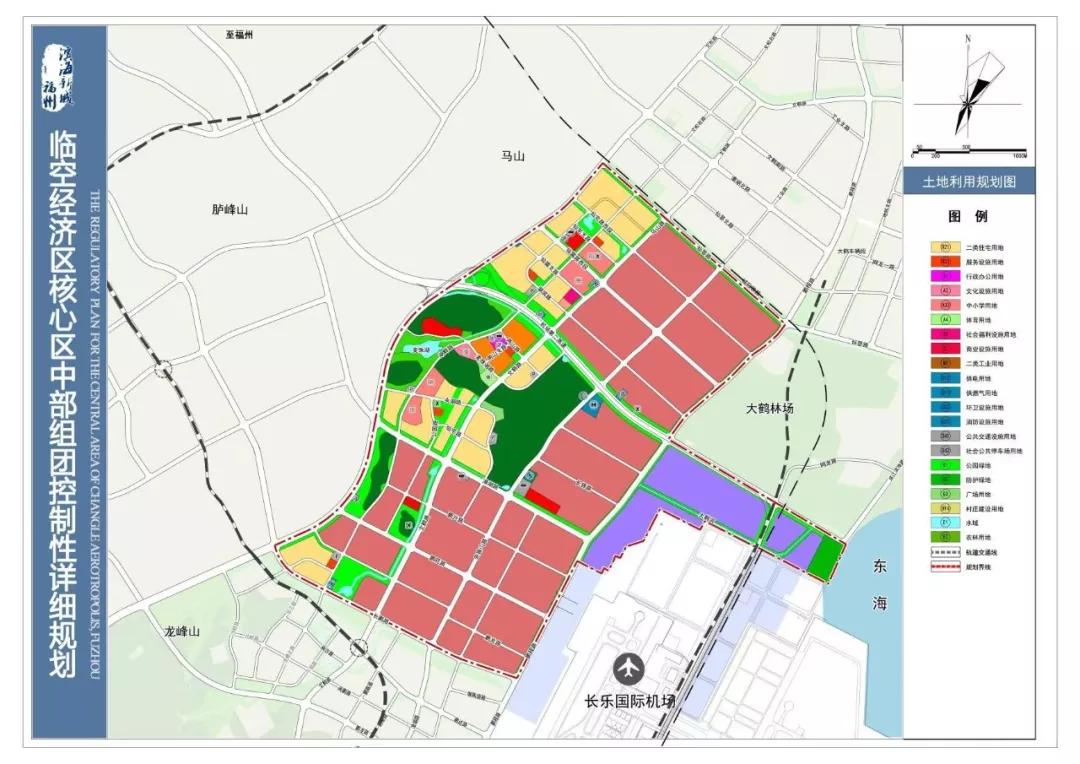Click the 至福州 map label

click(239, 34)
